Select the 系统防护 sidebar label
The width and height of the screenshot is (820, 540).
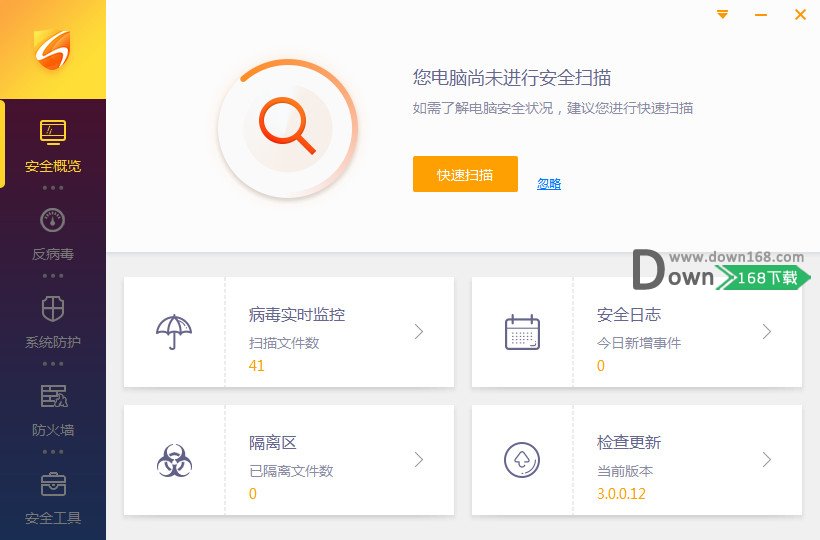[53, 342]
